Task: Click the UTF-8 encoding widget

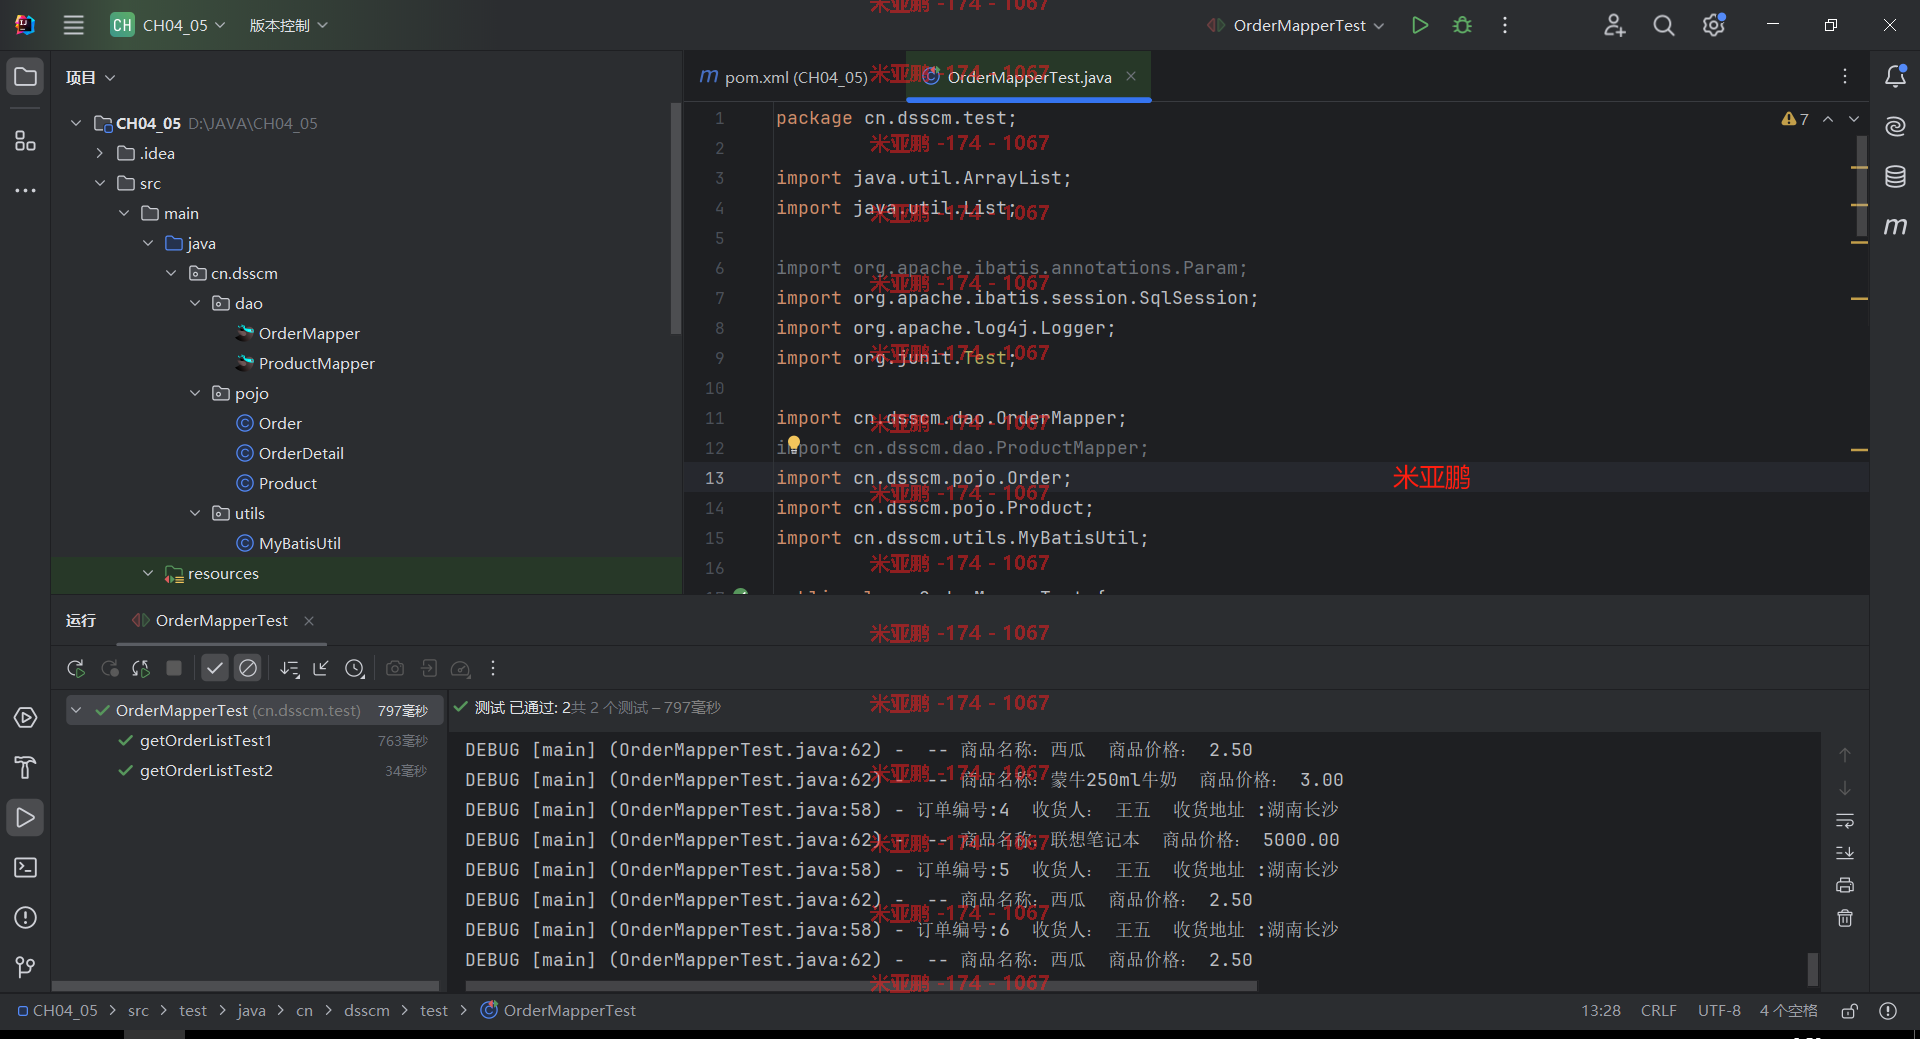Action: 1719,1011
